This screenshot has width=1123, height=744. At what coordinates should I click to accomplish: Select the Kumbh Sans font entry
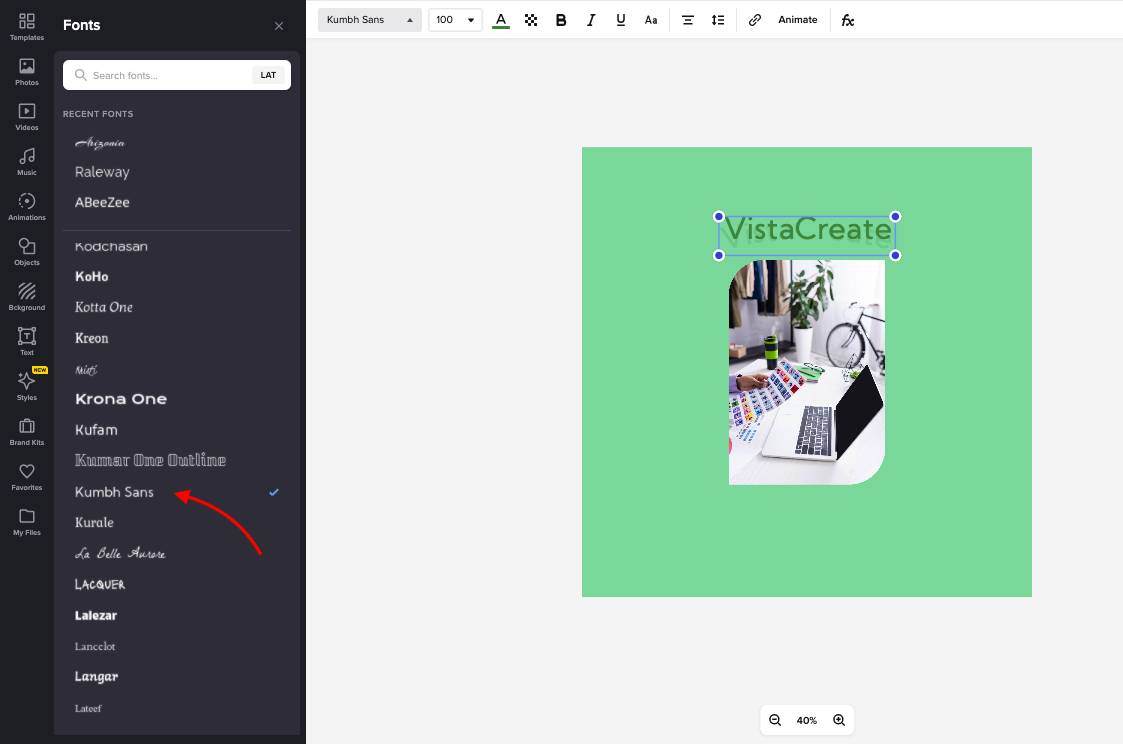[x=115, y=492]
